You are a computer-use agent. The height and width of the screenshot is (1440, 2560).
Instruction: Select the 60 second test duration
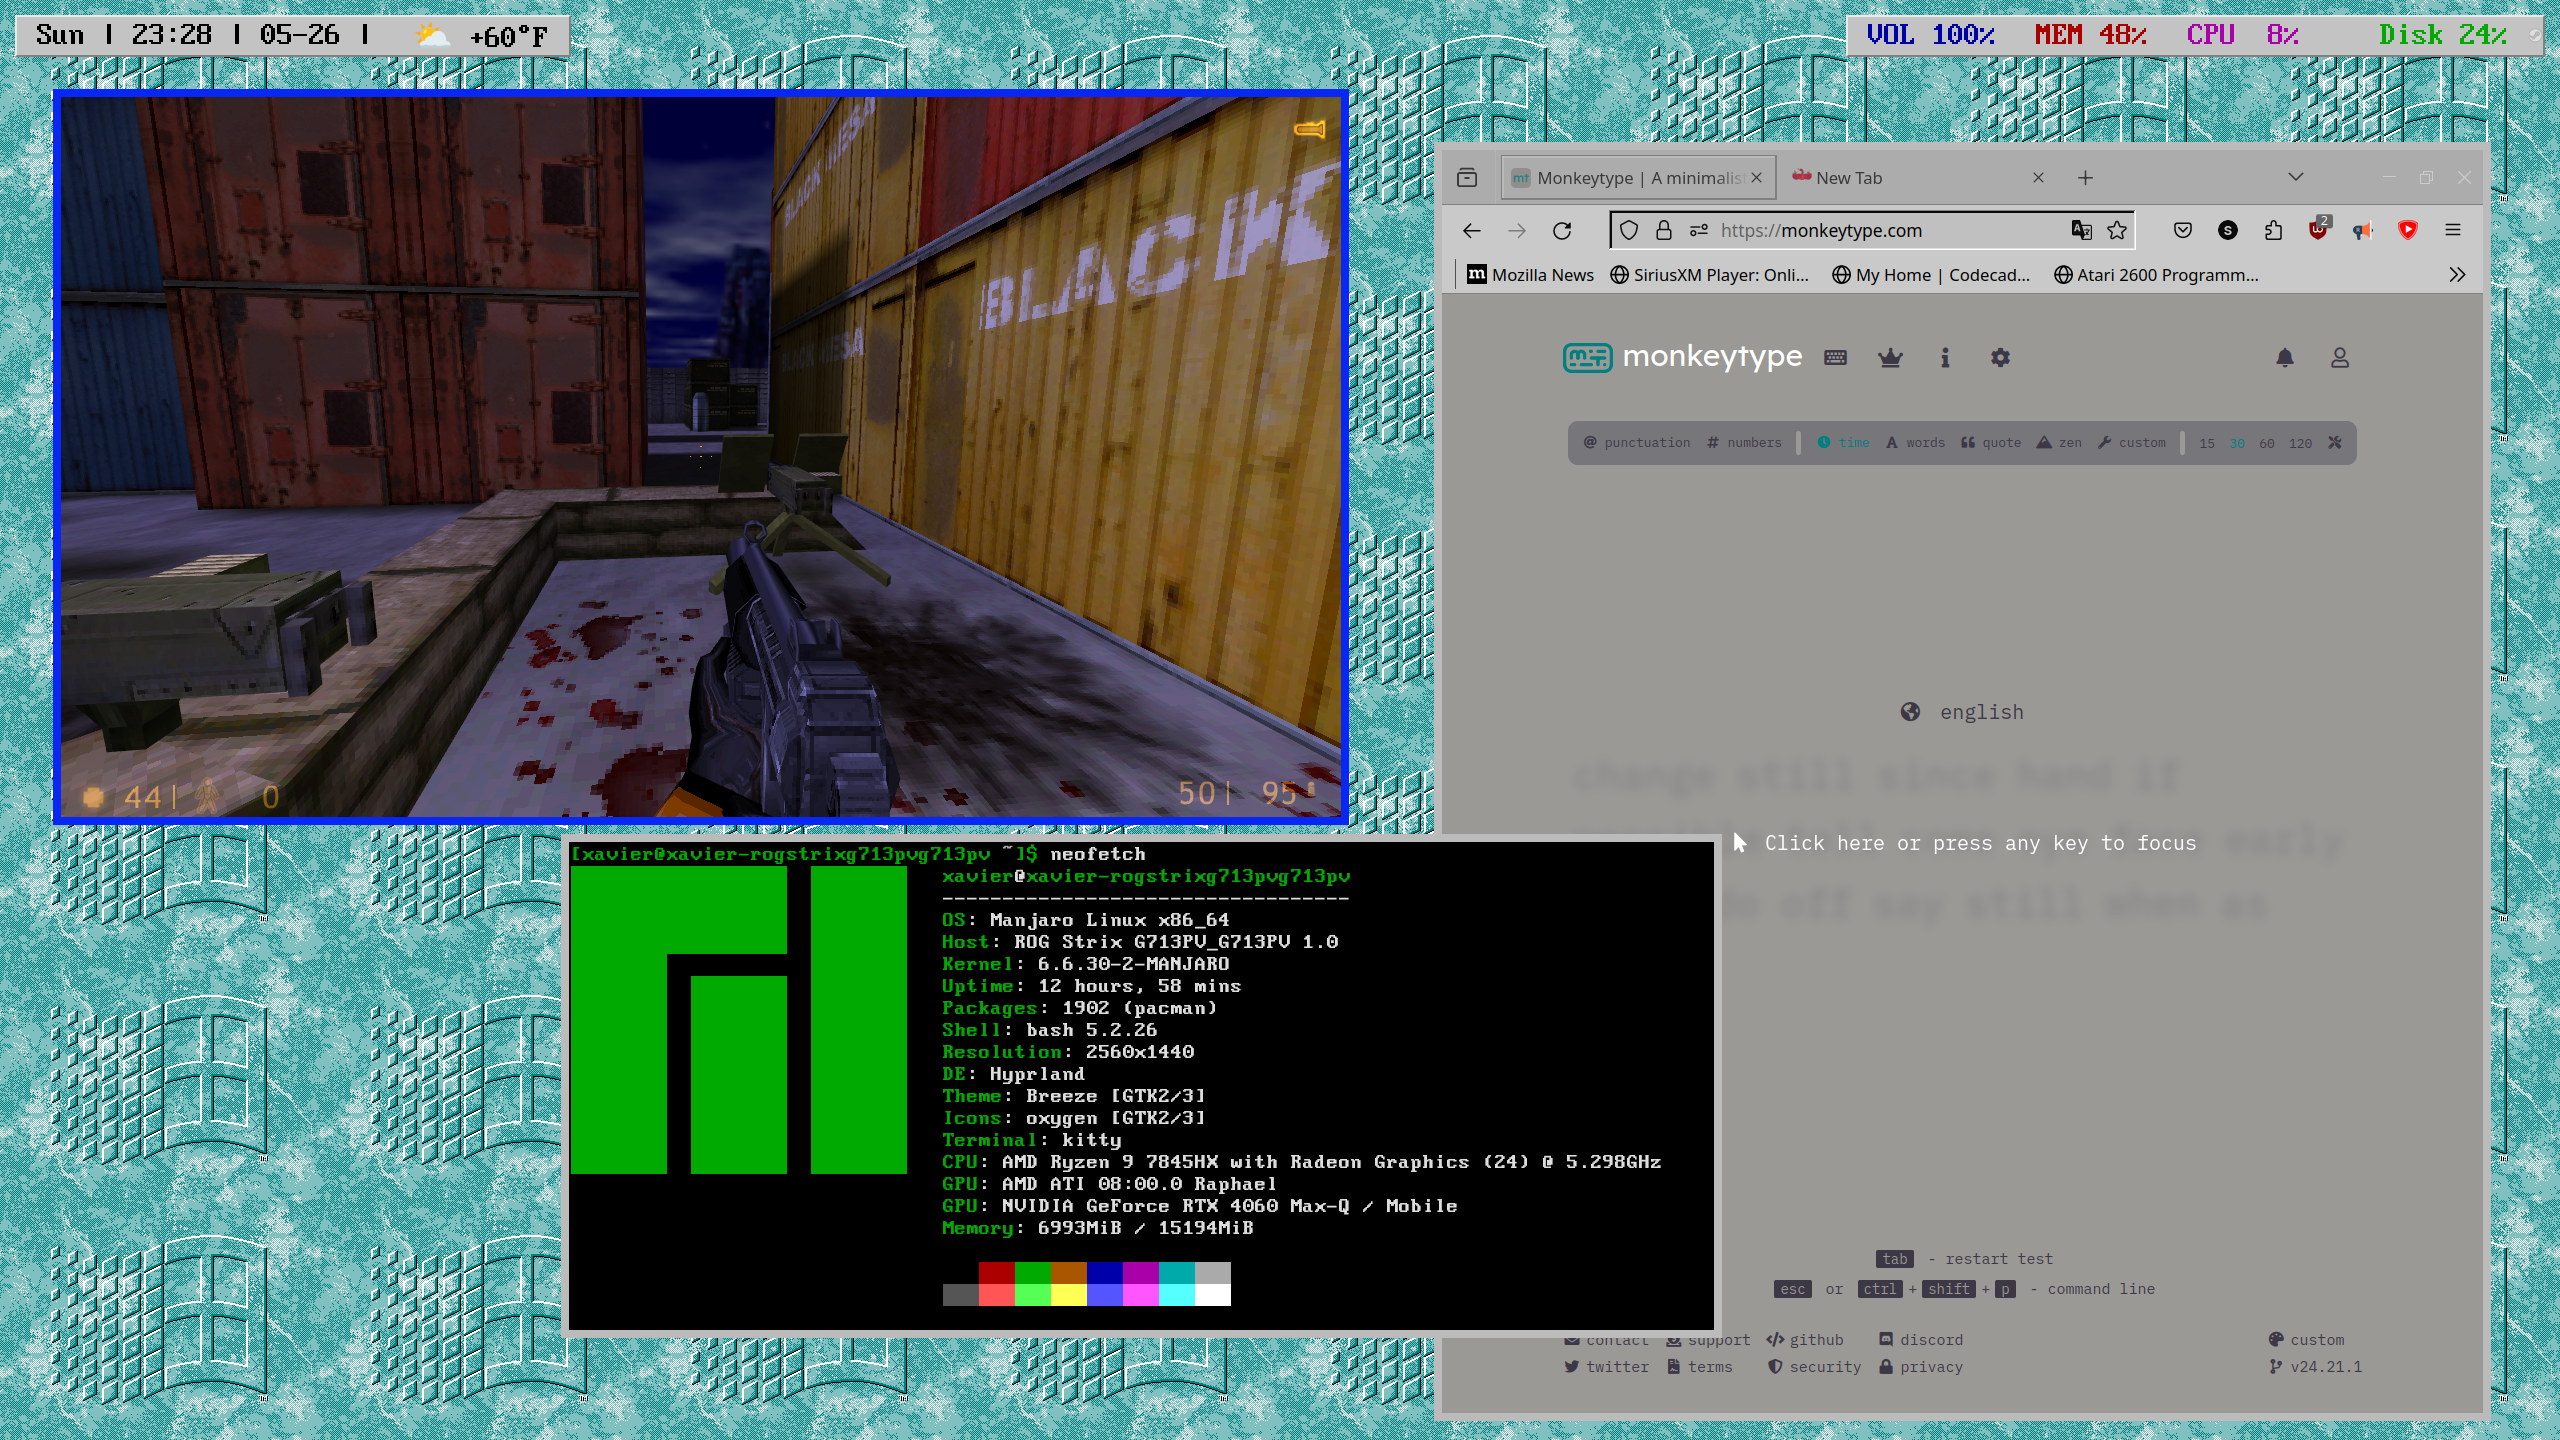pyautogui.click(x=2267, y=442)
